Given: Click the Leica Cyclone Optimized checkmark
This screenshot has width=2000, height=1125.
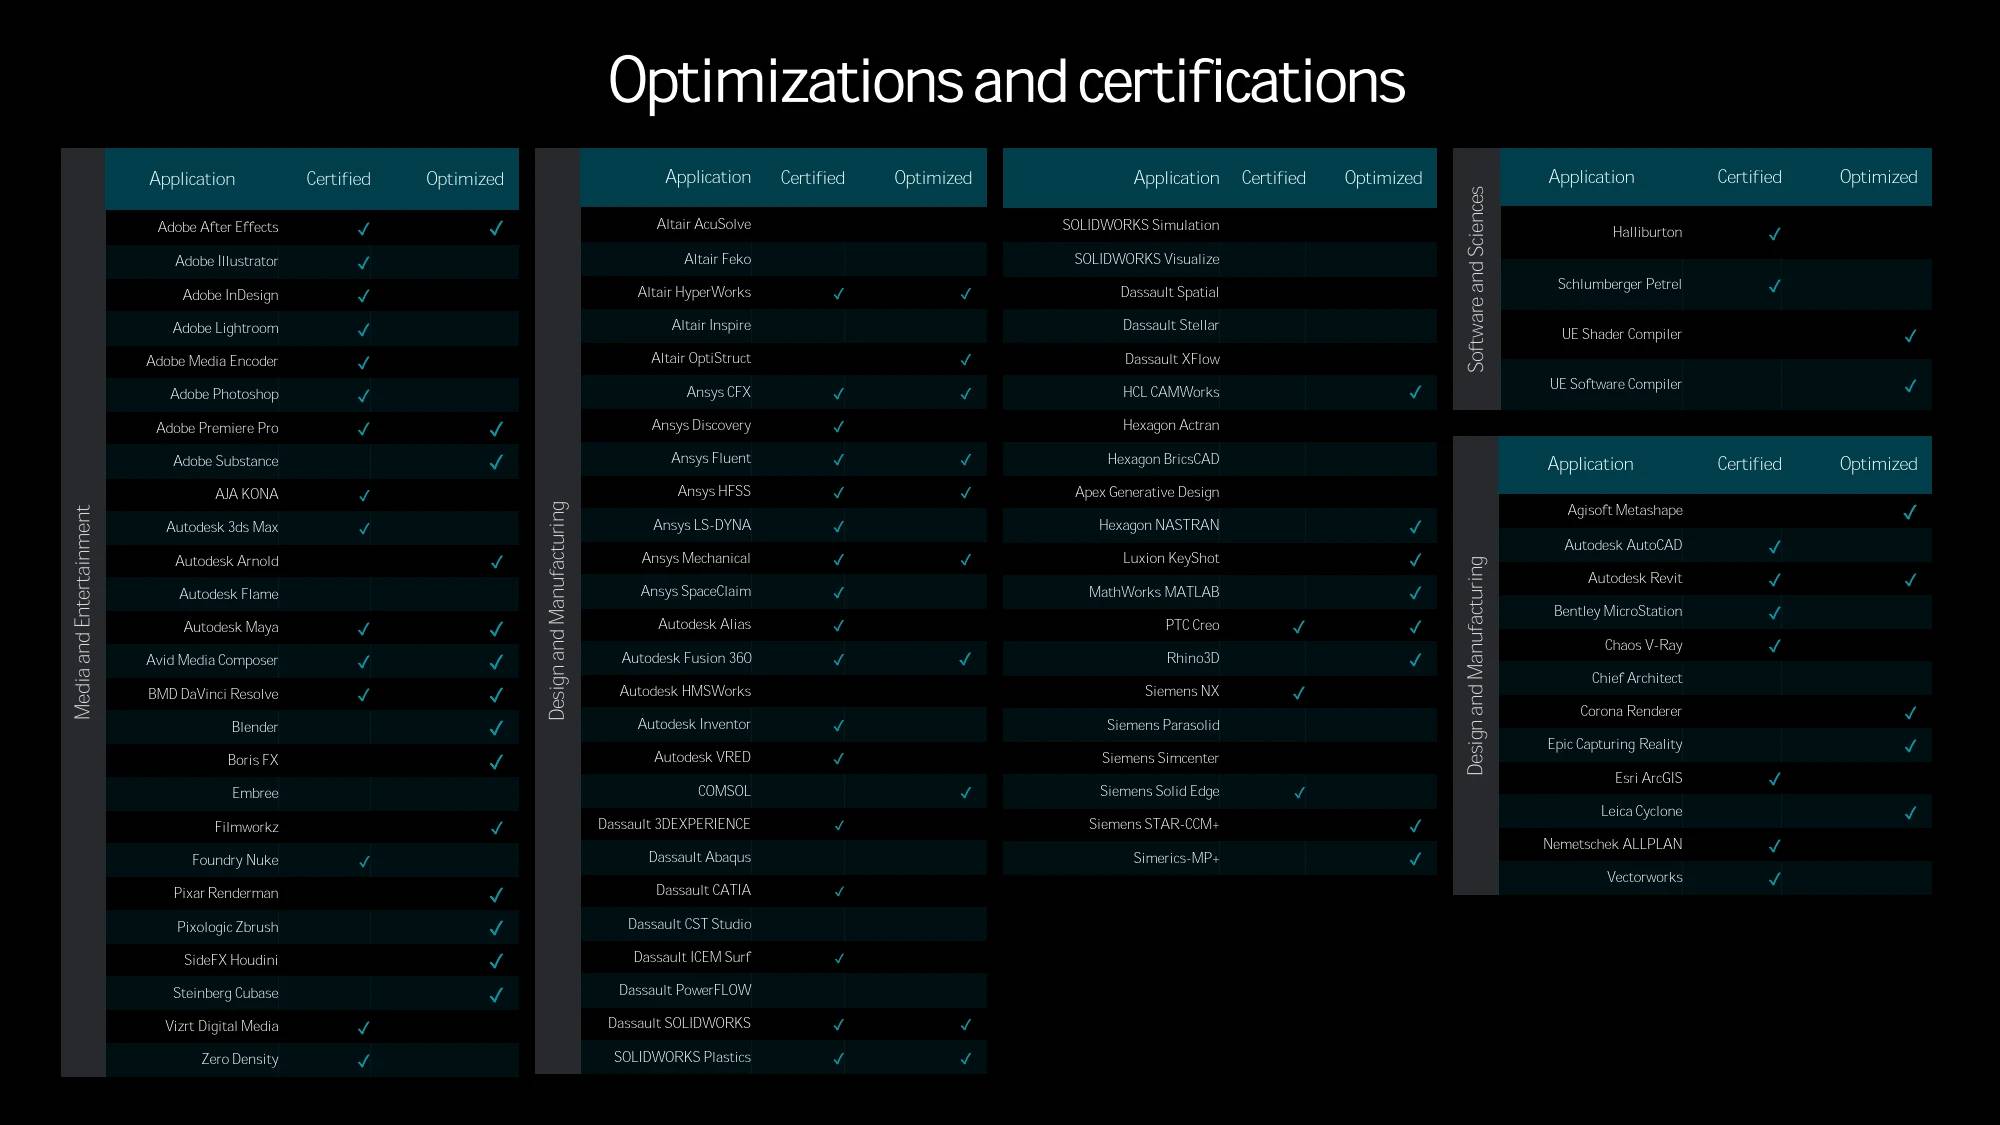Looking at the screenshot, I should [1910, 813].
